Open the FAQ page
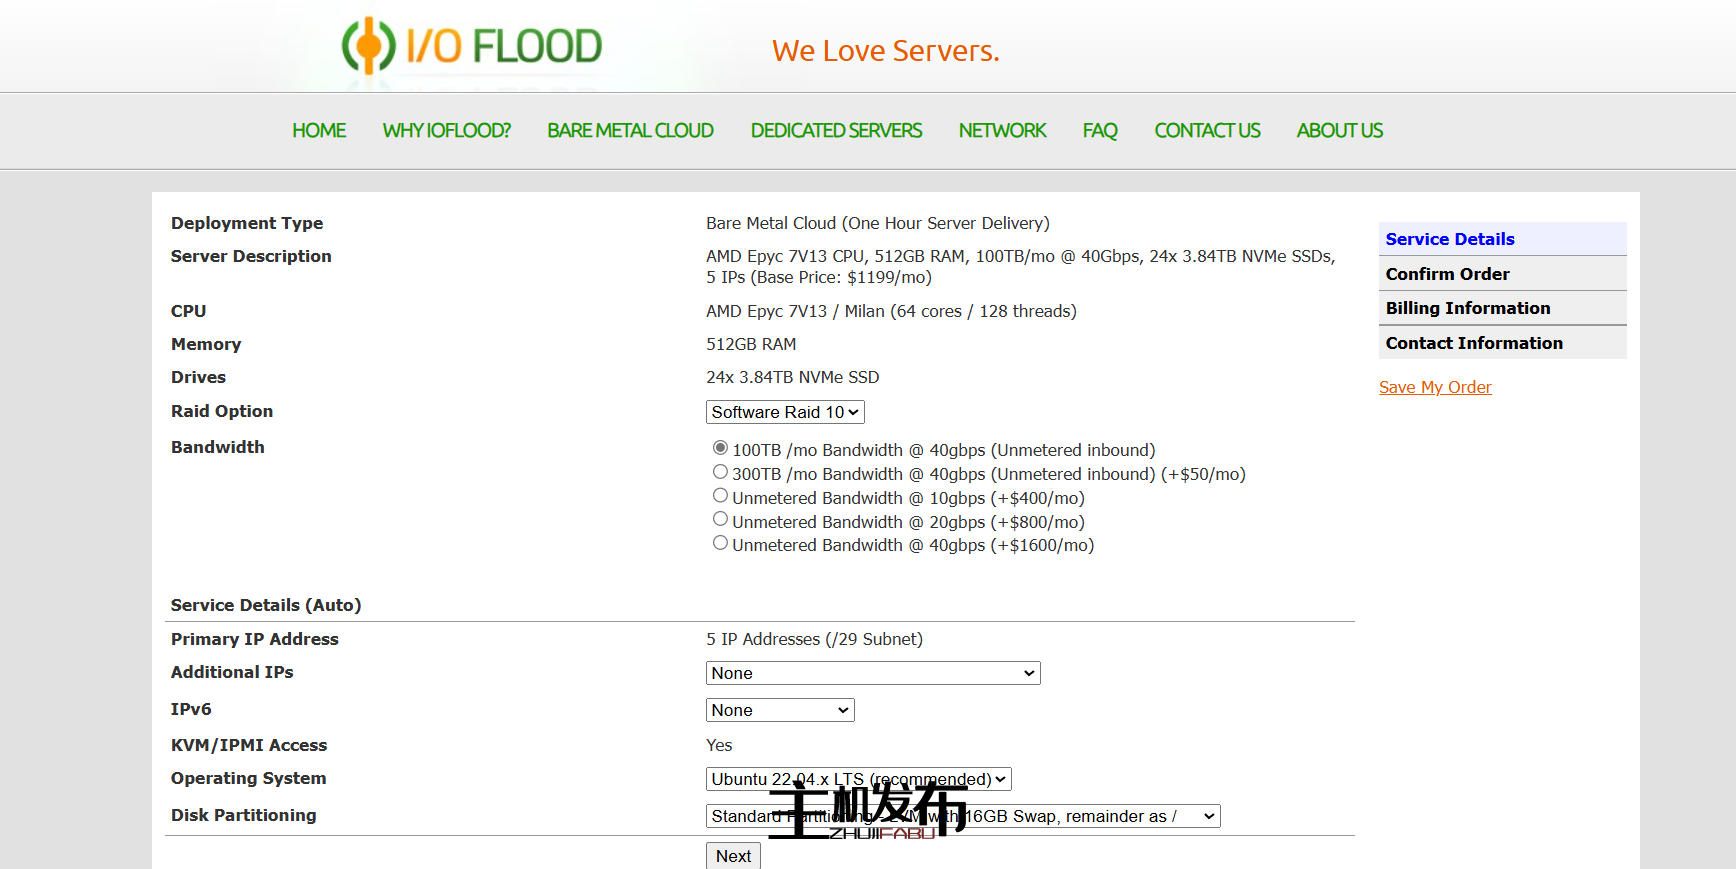This screenshot has height=869, width=1736. pos(1100,131)
